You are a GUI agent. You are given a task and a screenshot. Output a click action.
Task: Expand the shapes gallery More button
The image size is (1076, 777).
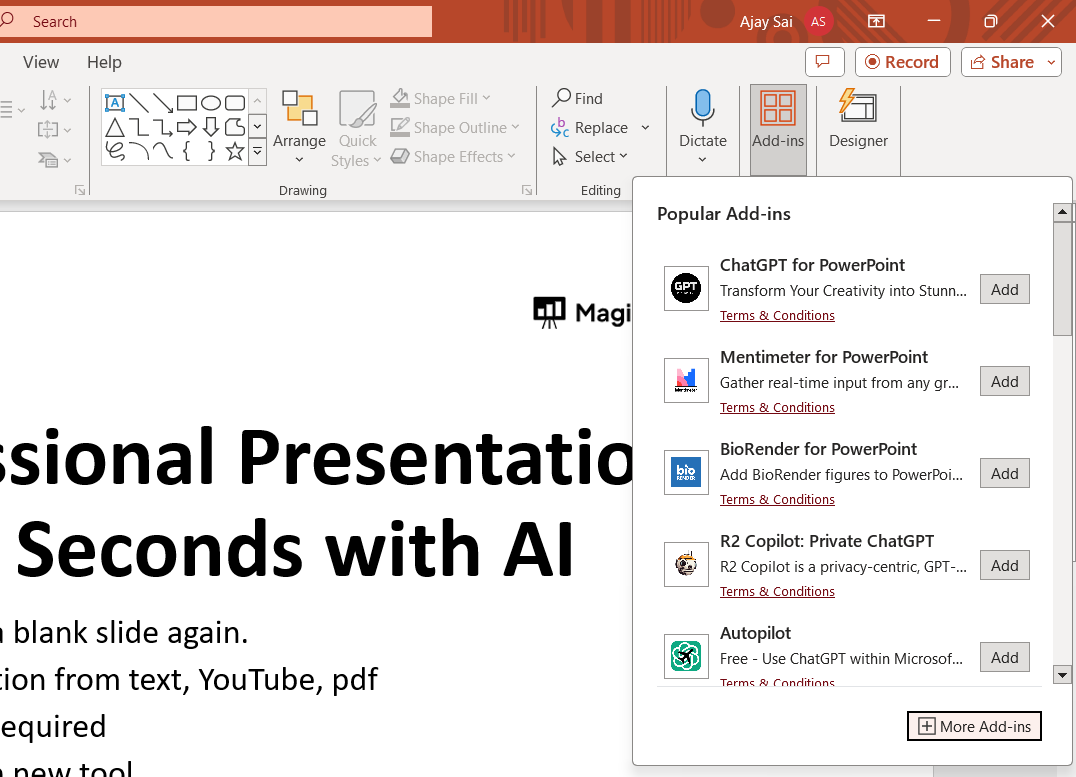pyautogui.click(x=257, y=151)
